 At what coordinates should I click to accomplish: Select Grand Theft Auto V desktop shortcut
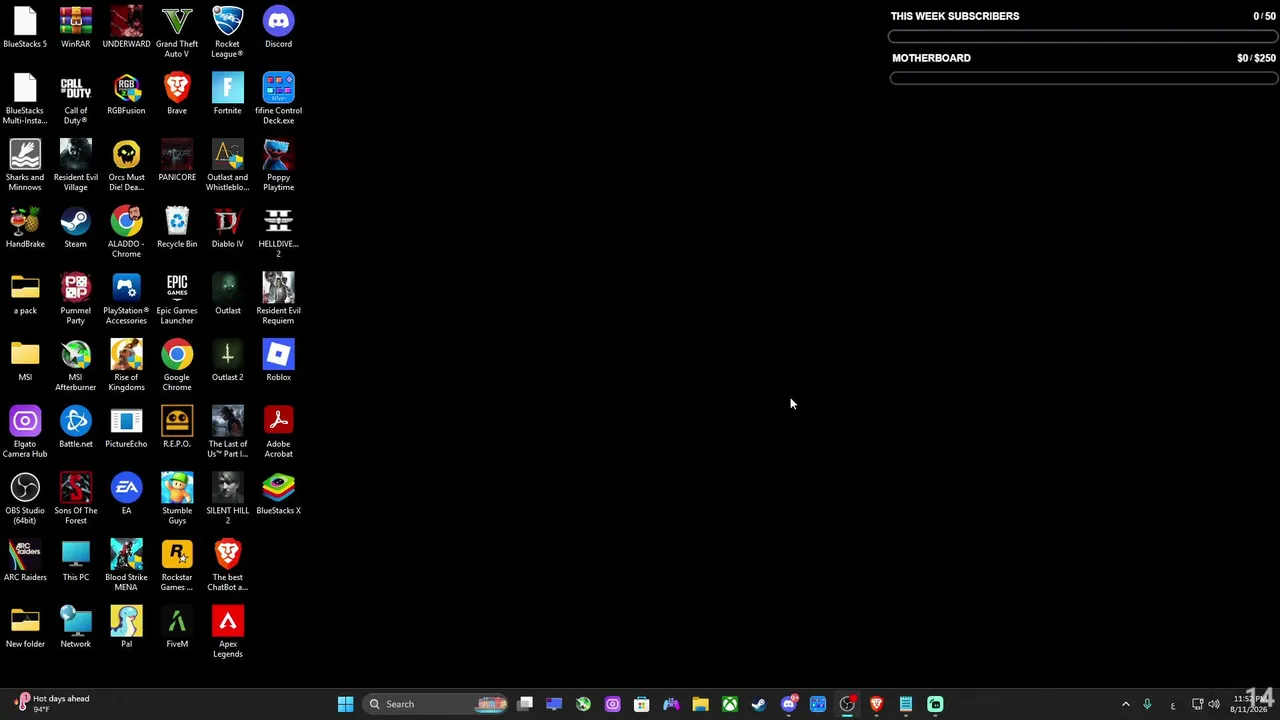click(x=177, y=32)
